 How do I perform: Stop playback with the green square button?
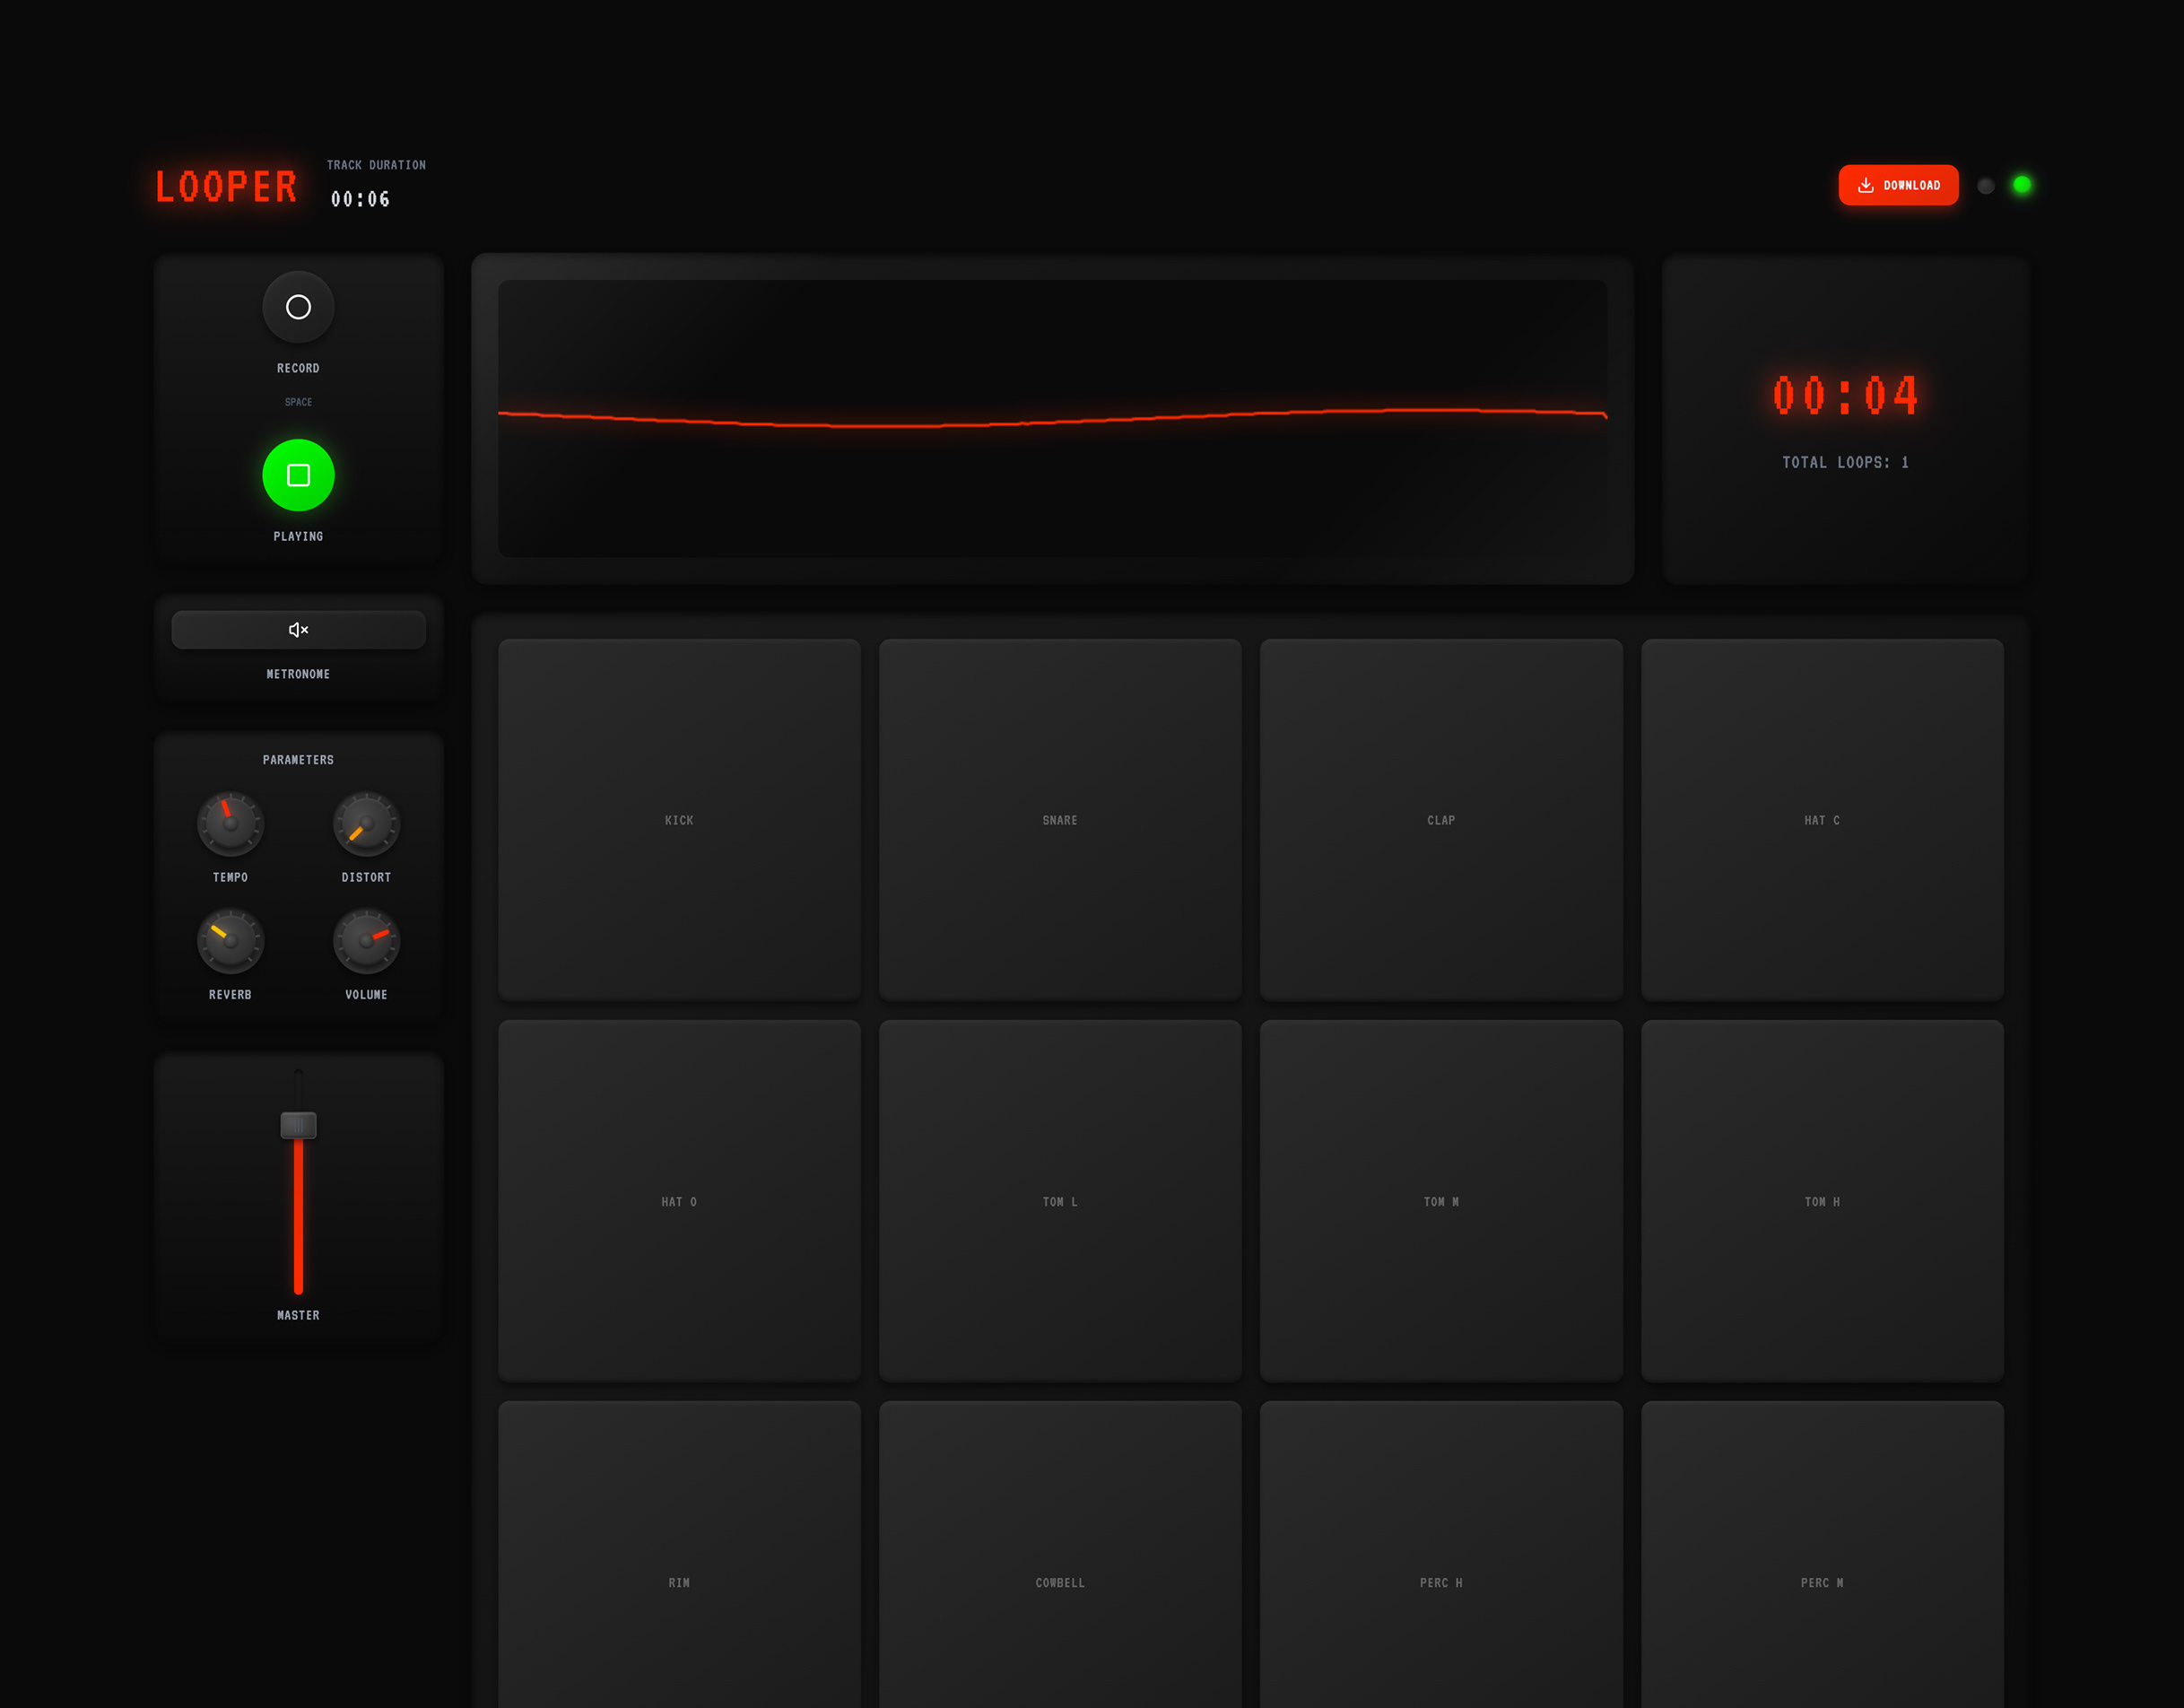pos(298,475)
